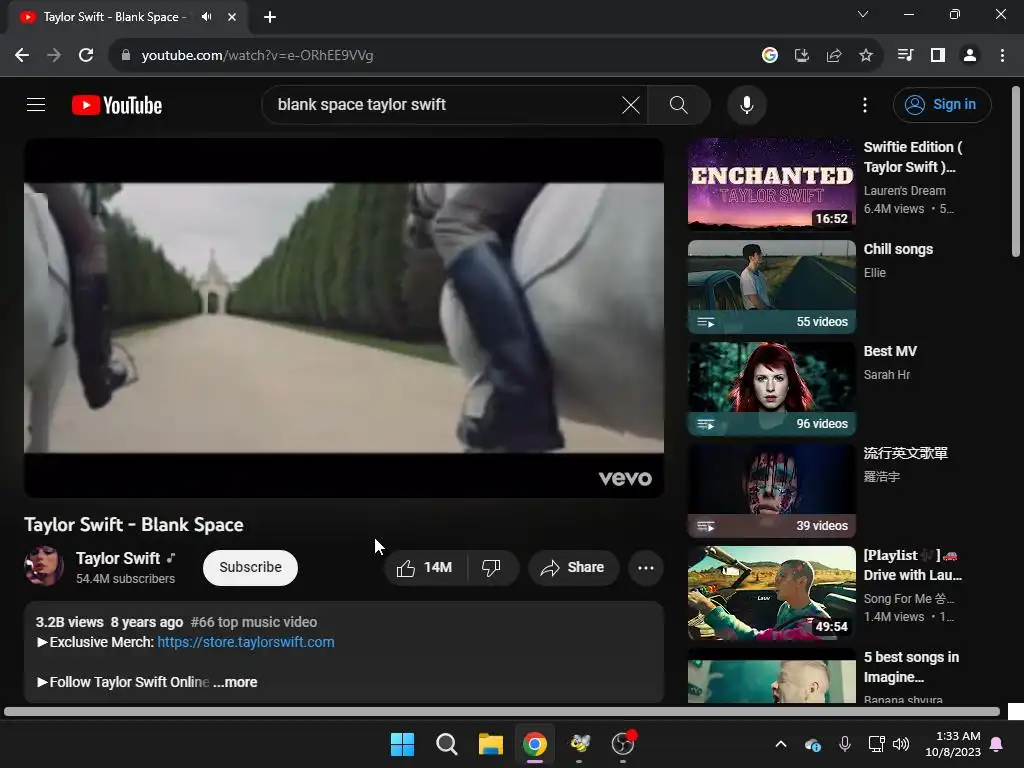
Task: Open Google icon in the address bar
Action: click(770, 56)
